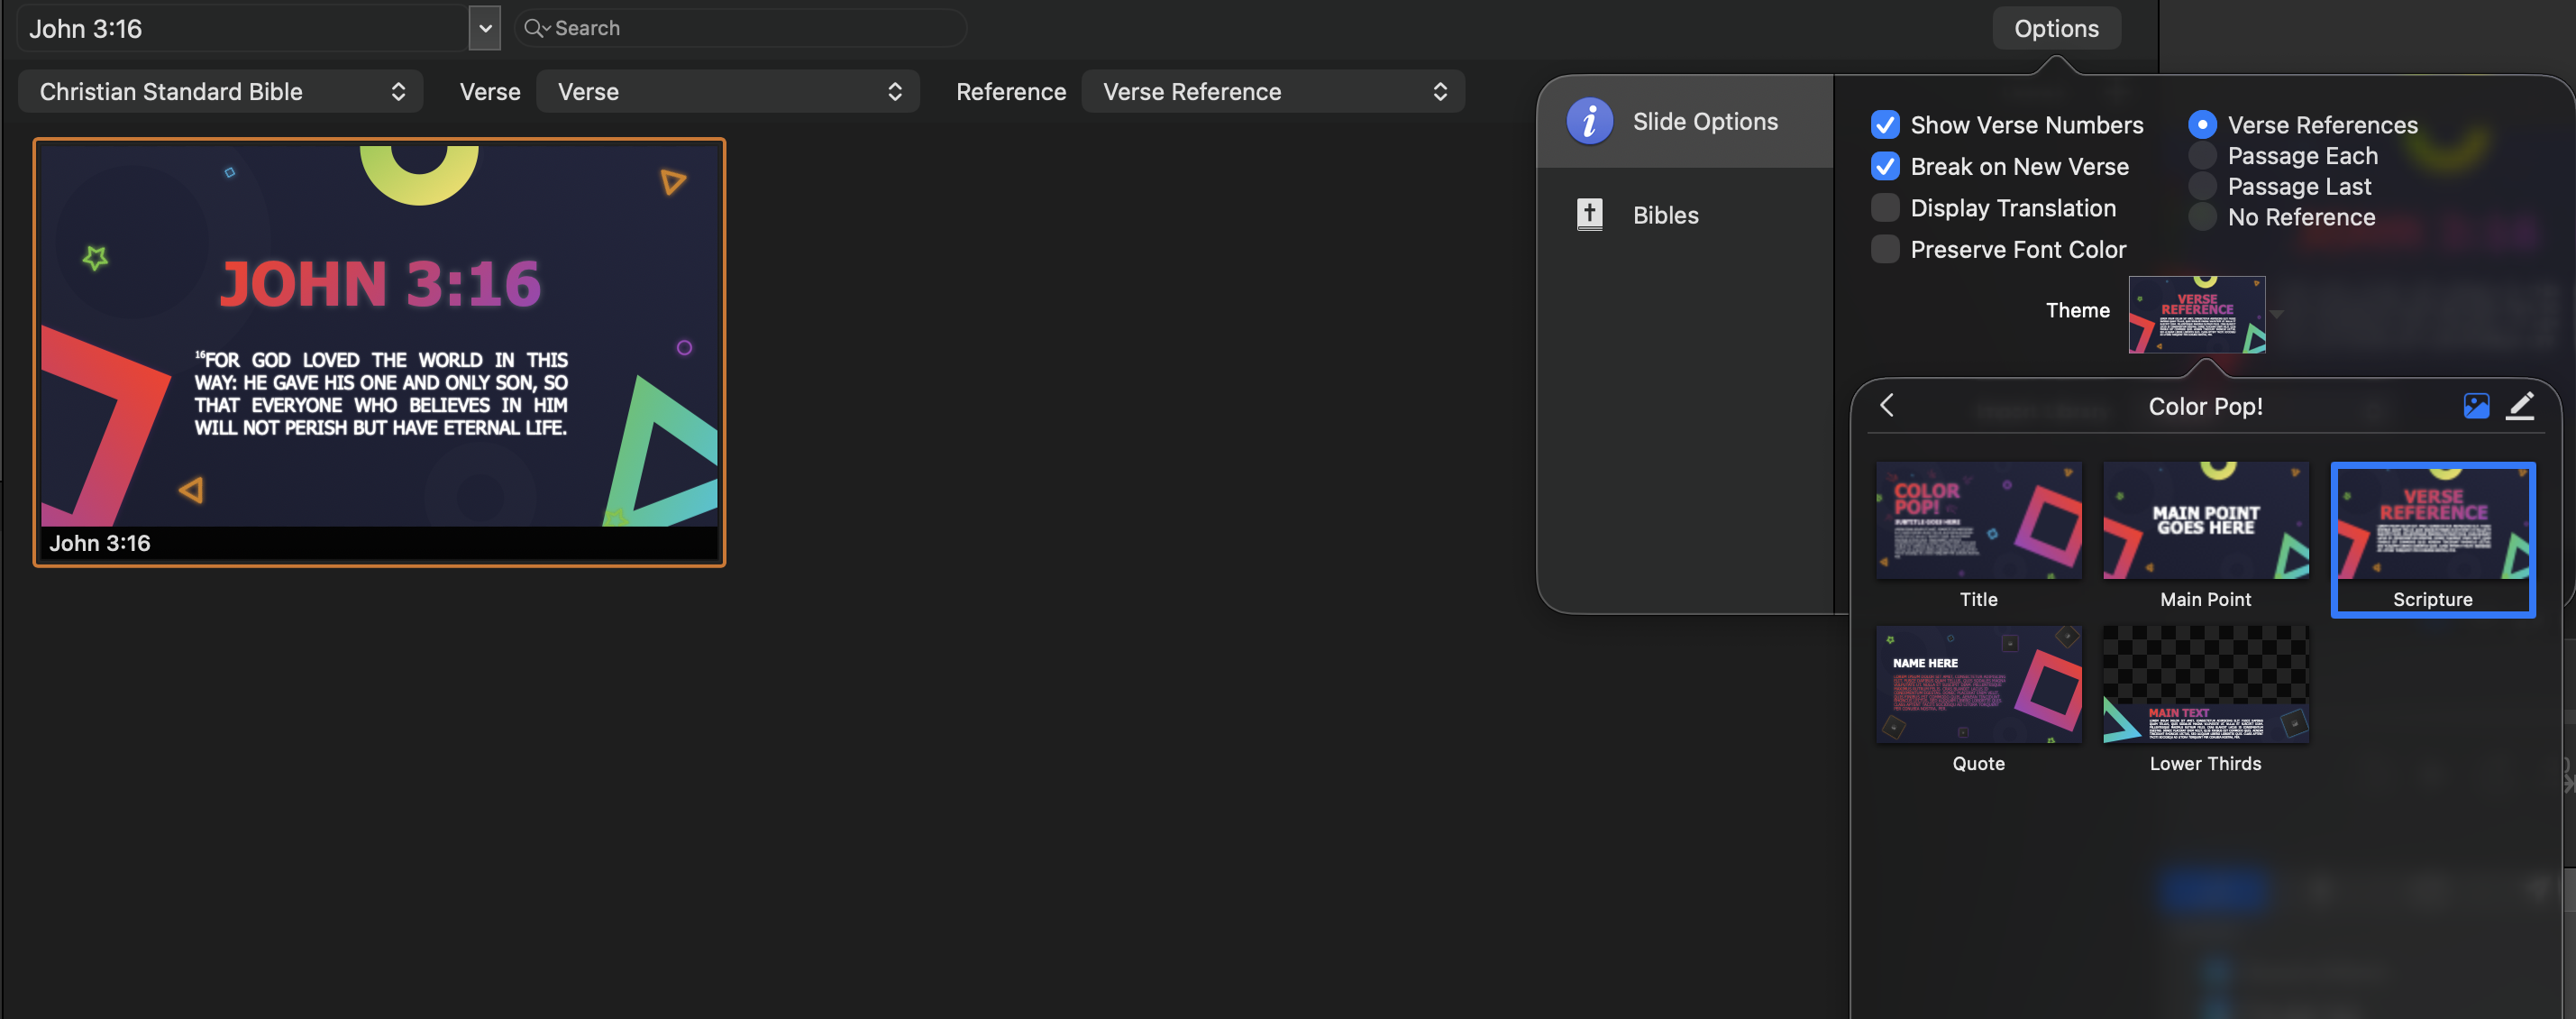2576x1019 pixels.
Task: Select Verse References radio button
Action: (2202, 125)
